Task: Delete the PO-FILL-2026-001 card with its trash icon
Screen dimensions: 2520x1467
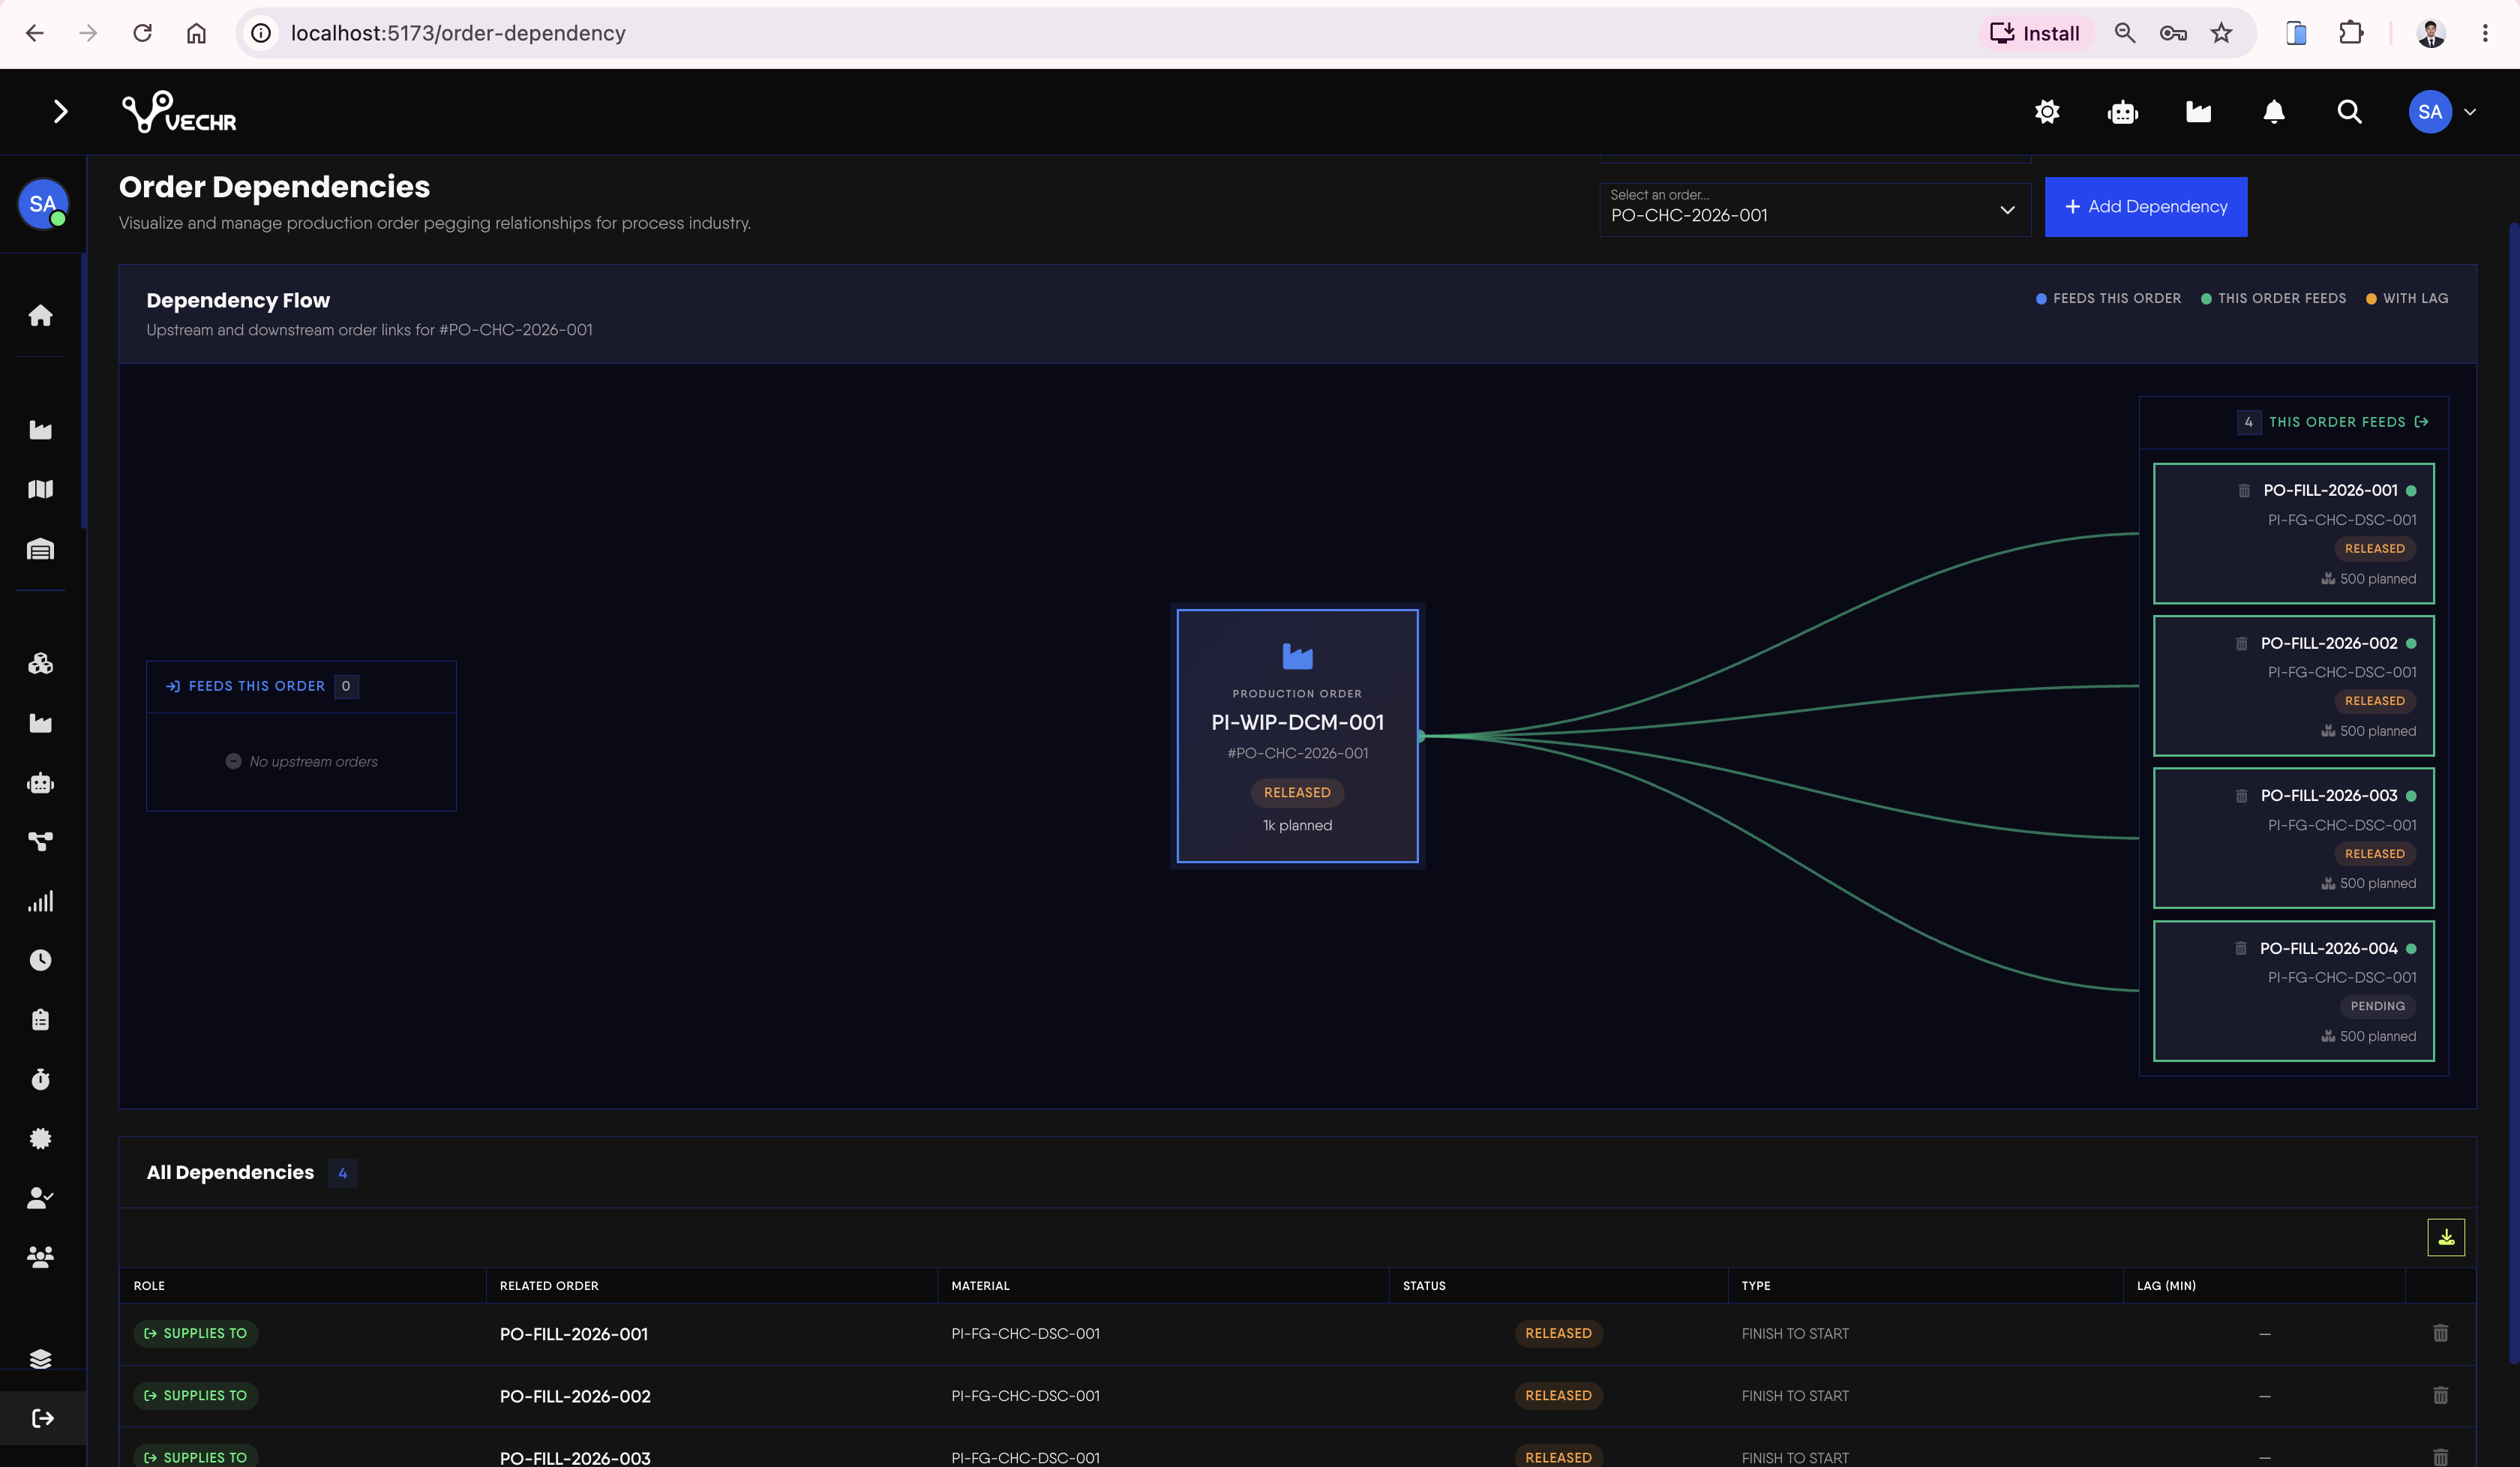Action: coord(2244,491)
